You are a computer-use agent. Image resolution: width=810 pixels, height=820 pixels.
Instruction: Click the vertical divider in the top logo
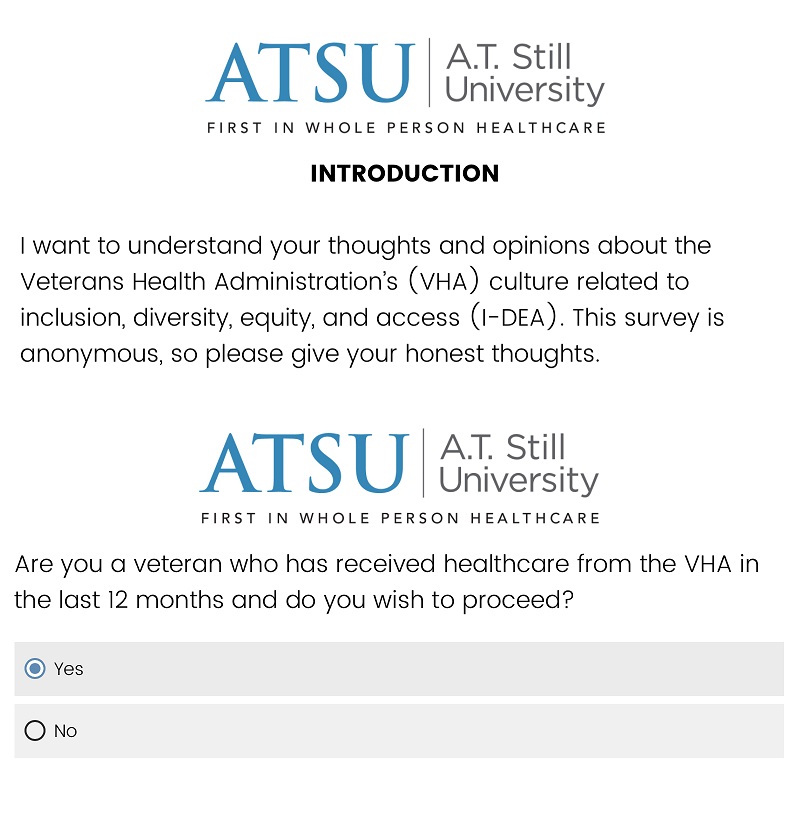(429, 72)
